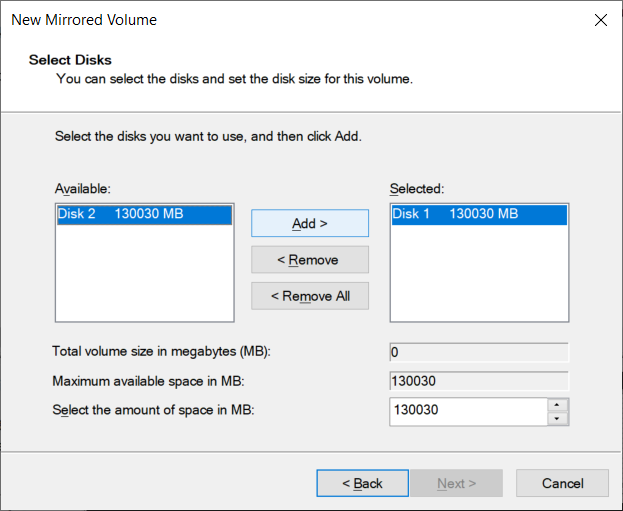Click the greyed-out Next > button
The width and height of the screenshot is (623, 511).
(x=457, y=483)
